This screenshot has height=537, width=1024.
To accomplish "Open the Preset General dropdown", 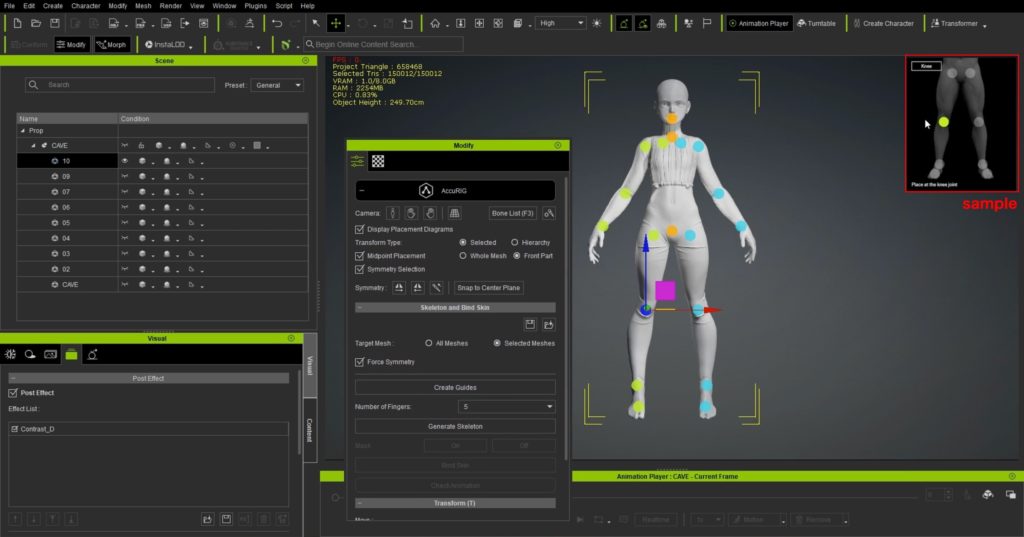I will (278, 86).
